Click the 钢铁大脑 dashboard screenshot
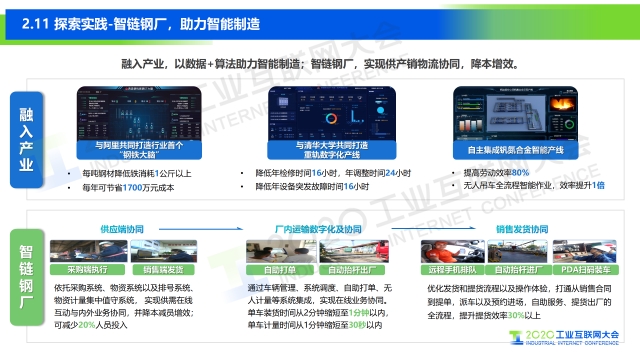This screenshot has height=360, width=640. coord(139,114)
